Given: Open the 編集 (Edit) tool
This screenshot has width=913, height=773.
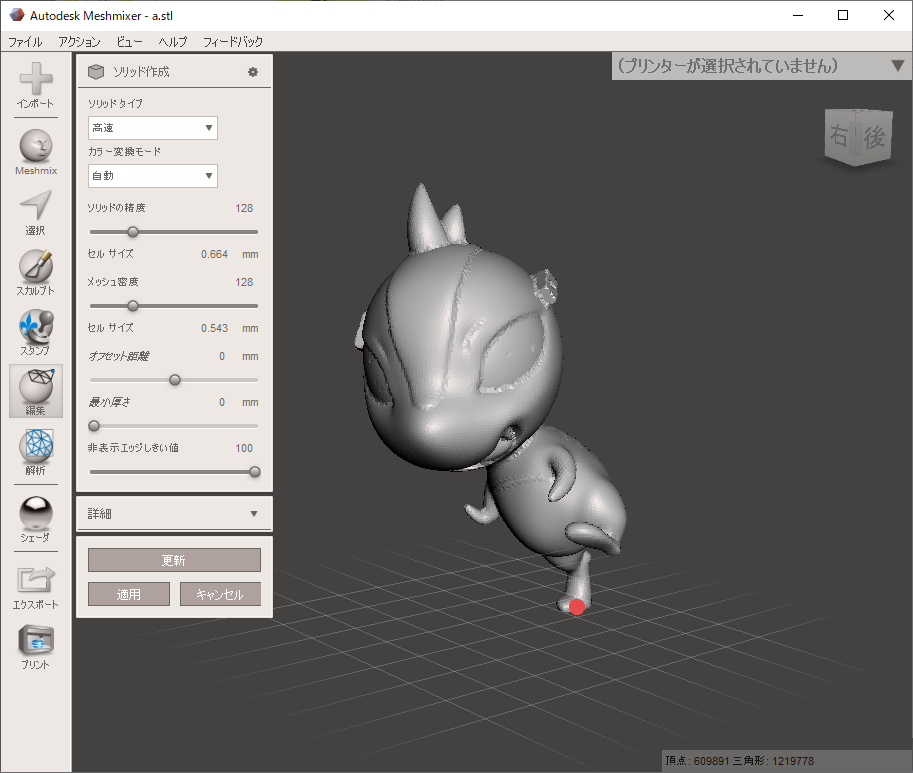Looking at the screenshot, I should click(x=36, y=392).
